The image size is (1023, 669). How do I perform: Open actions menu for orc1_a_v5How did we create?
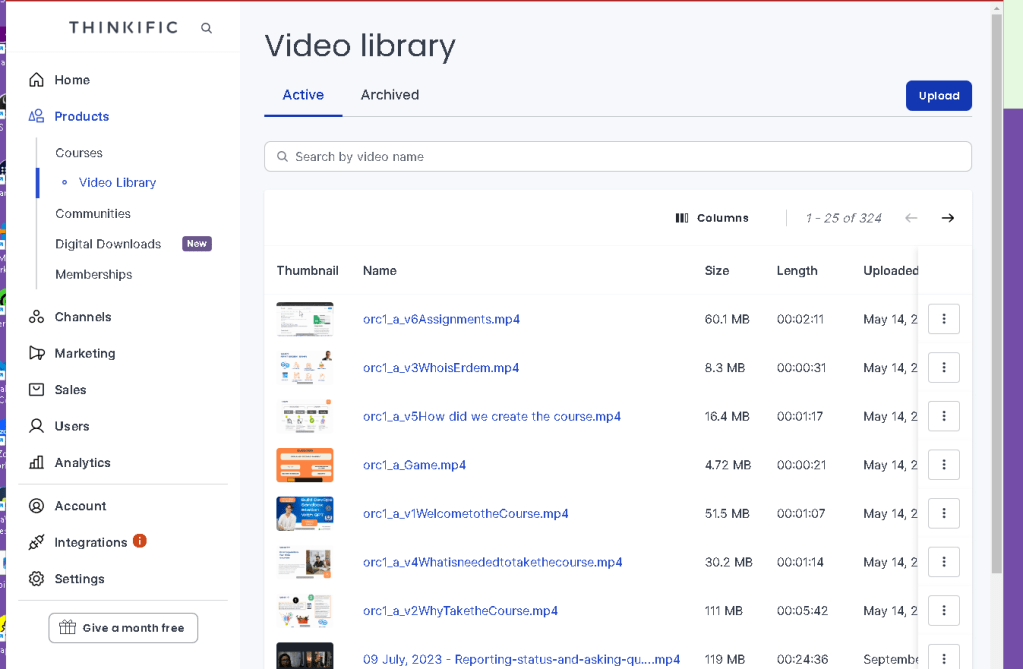click(943, 416)
